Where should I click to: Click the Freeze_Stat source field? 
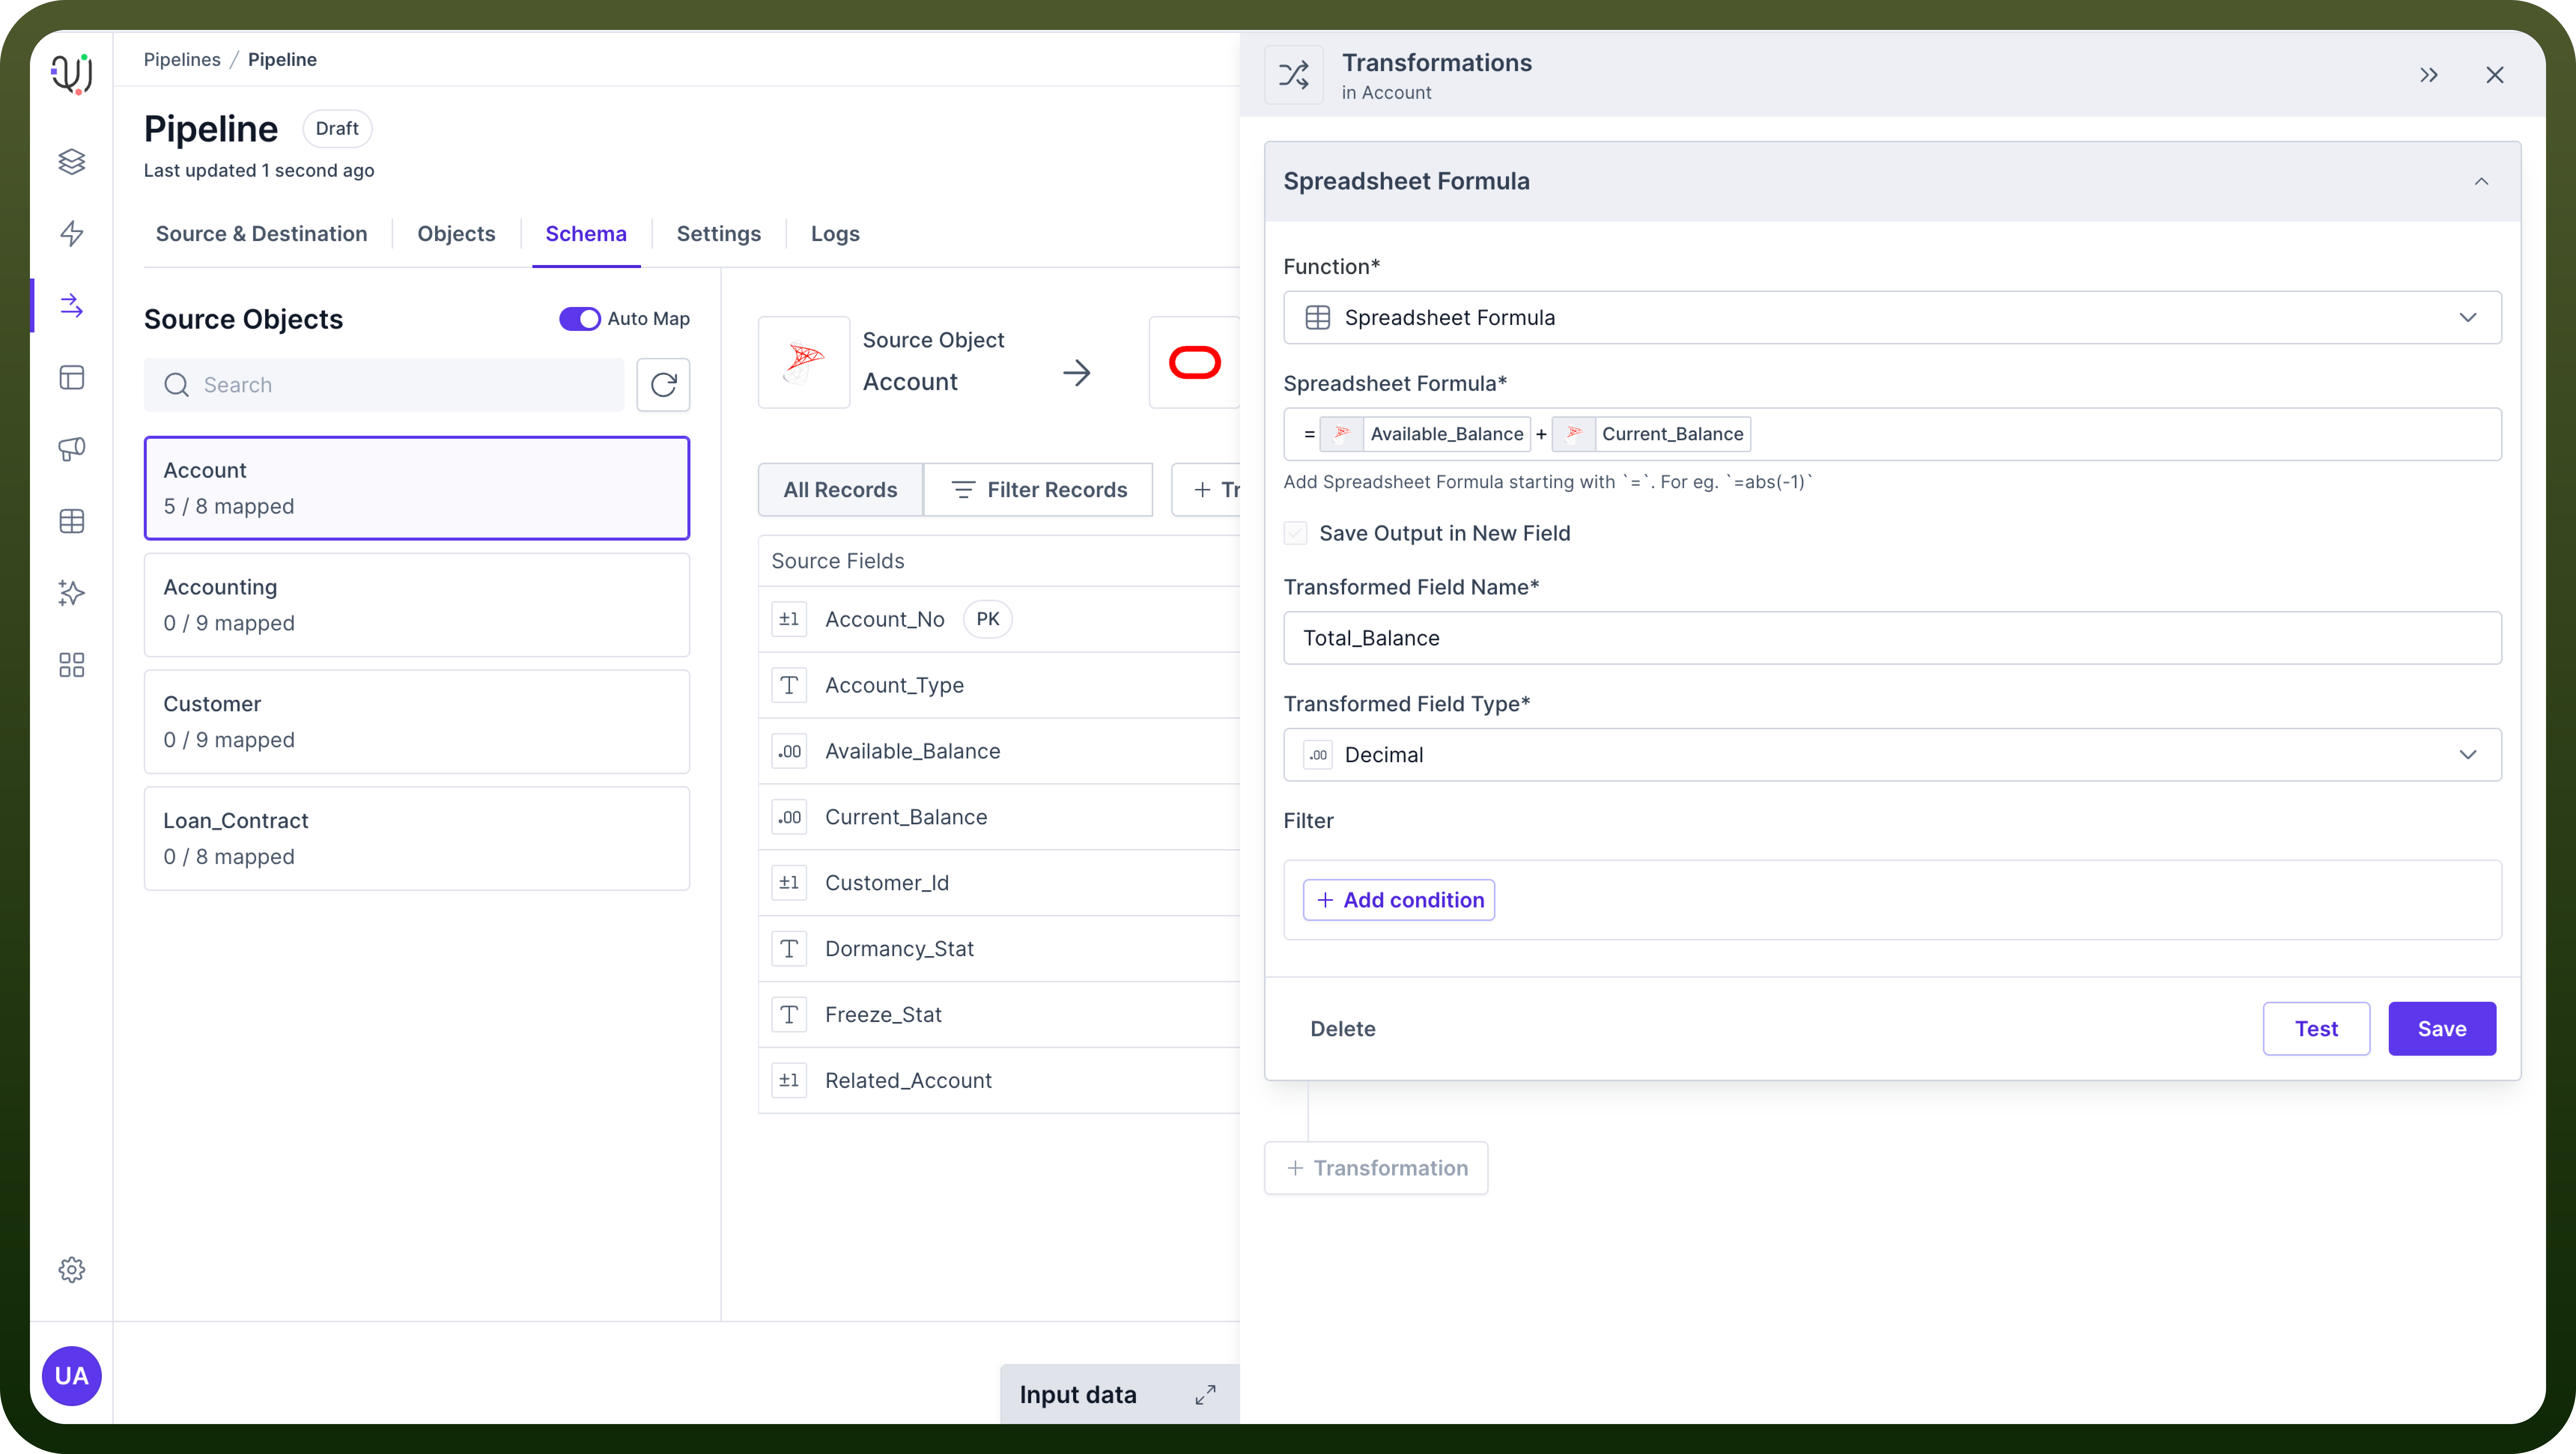coord(999,1014)
